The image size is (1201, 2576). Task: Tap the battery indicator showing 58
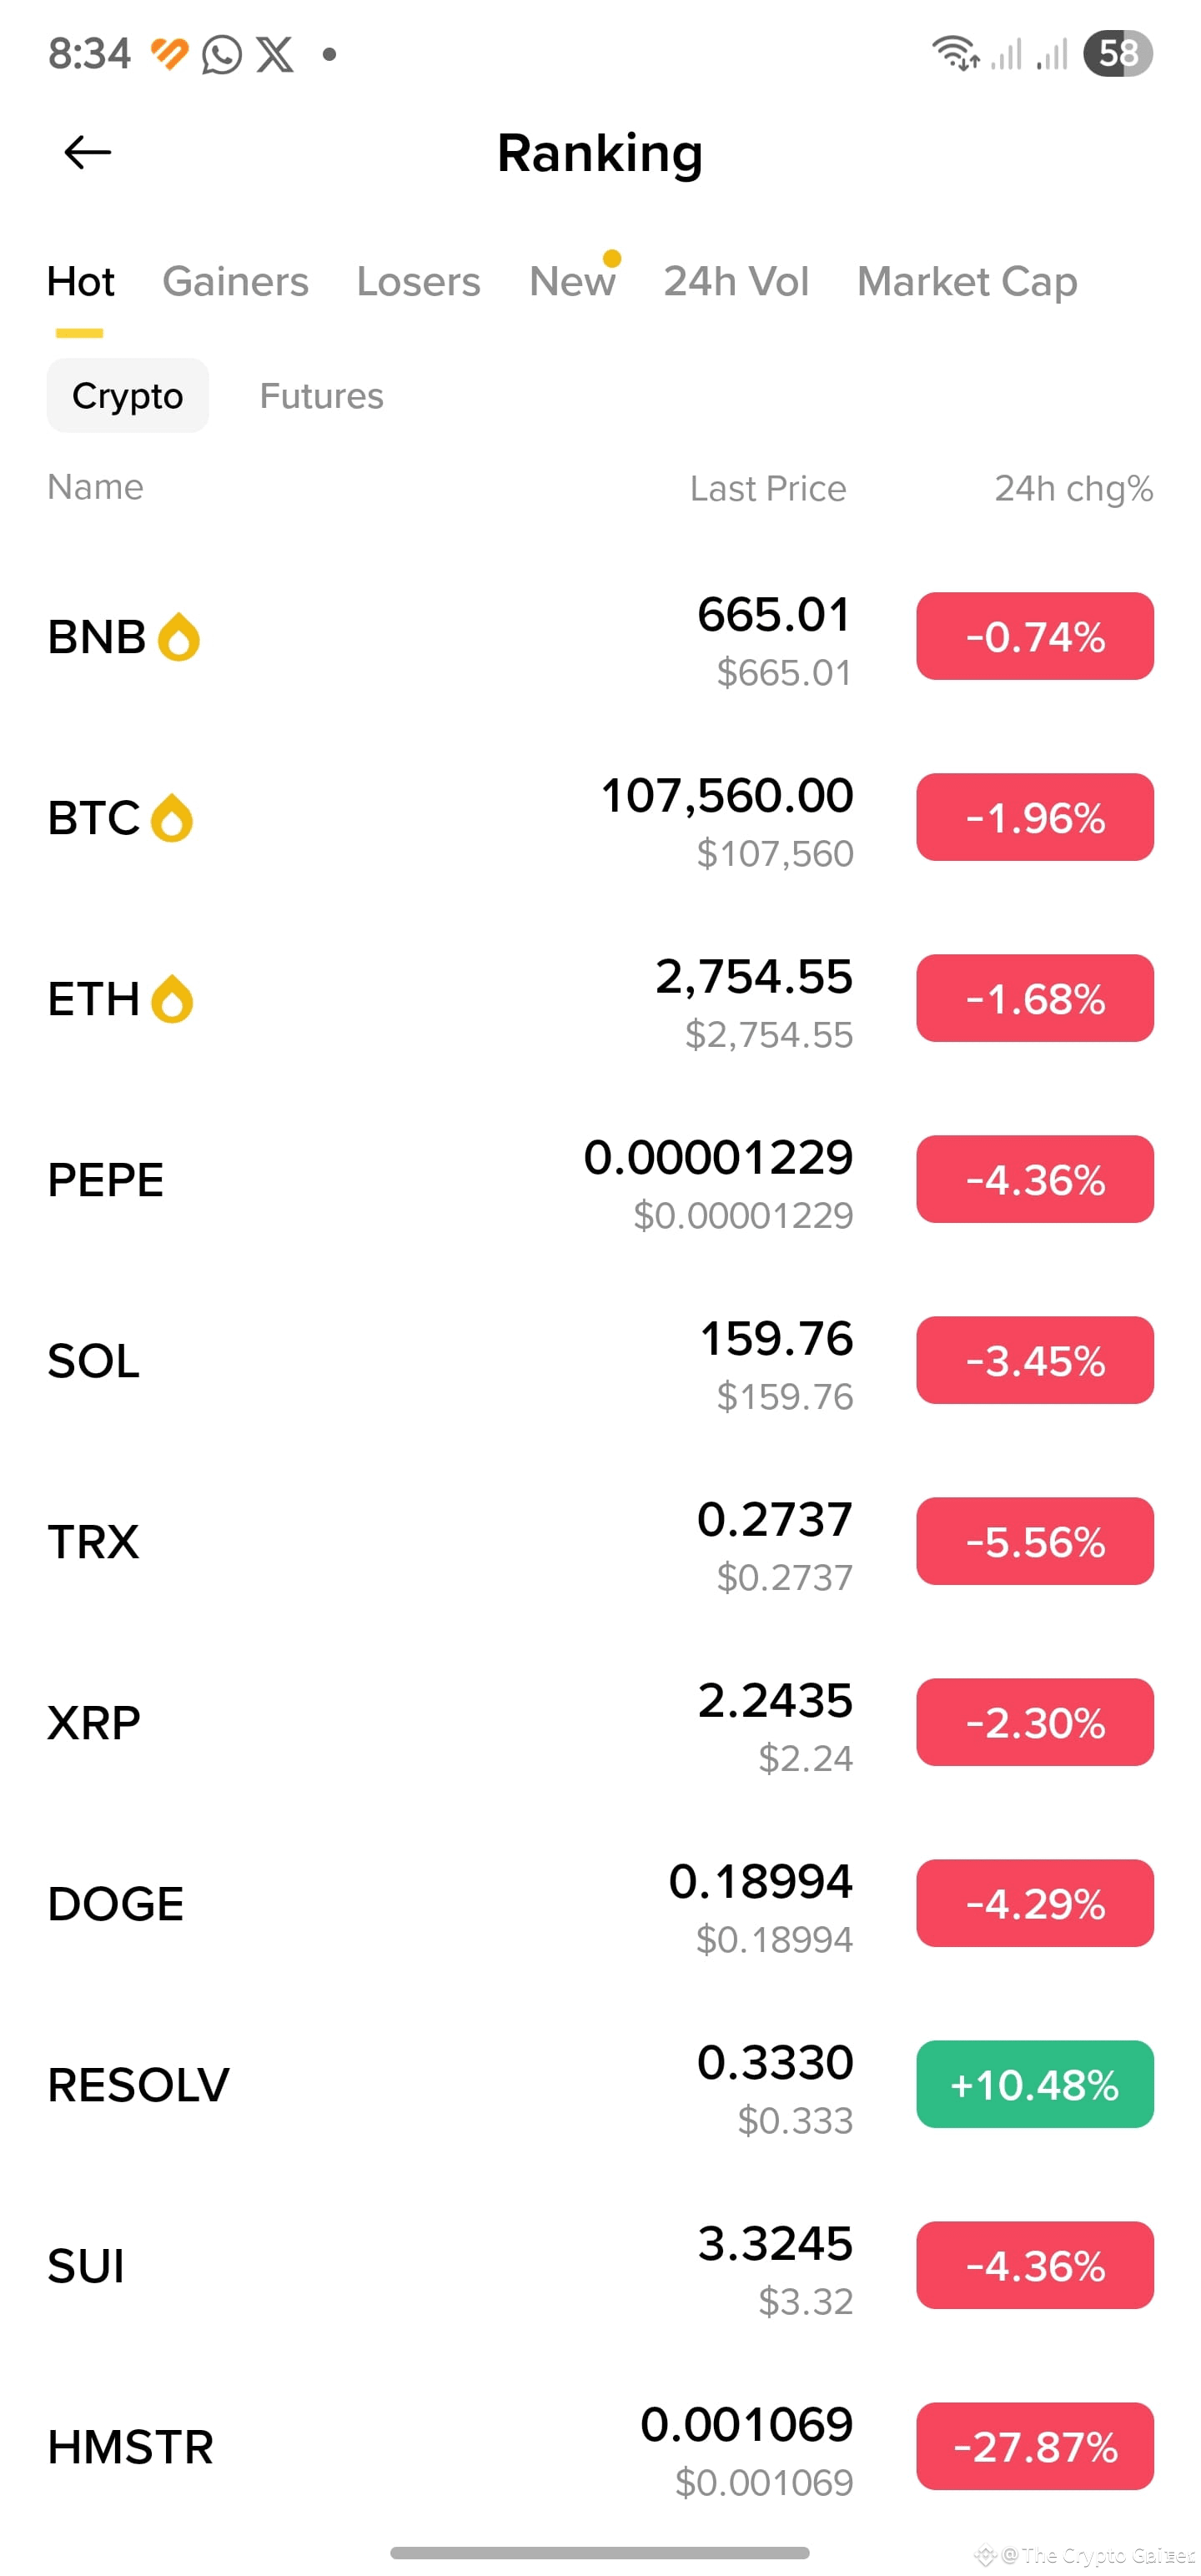click(1118, 53)
